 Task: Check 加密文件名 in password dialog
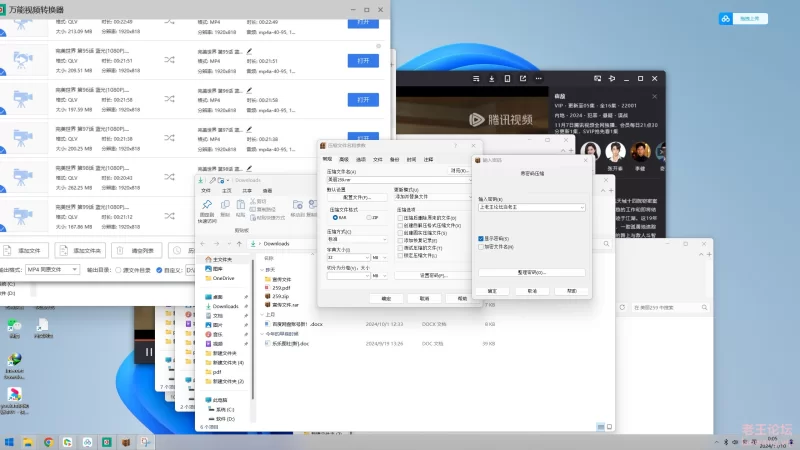(481, 246)
